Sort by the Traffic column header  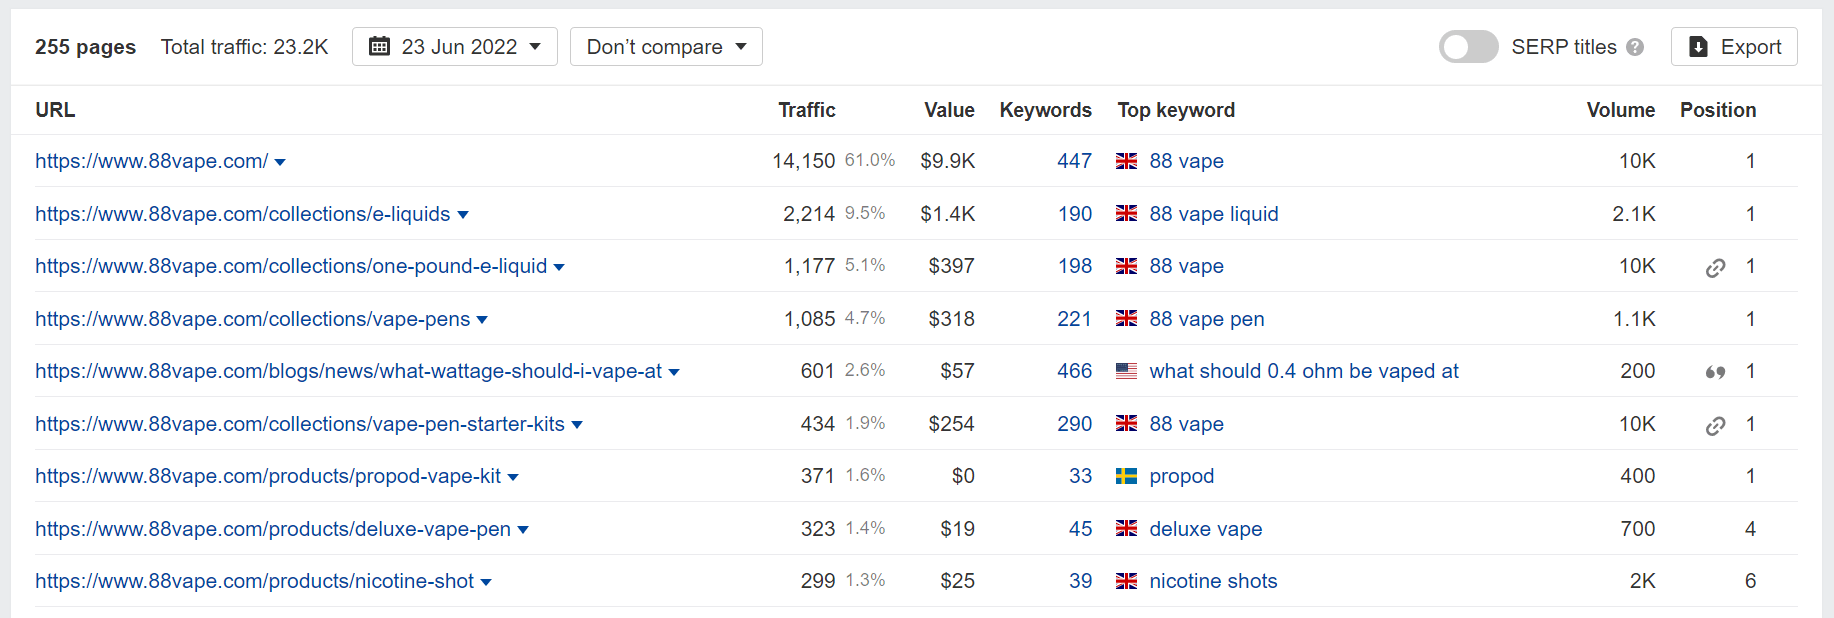[x=807, y=110]
